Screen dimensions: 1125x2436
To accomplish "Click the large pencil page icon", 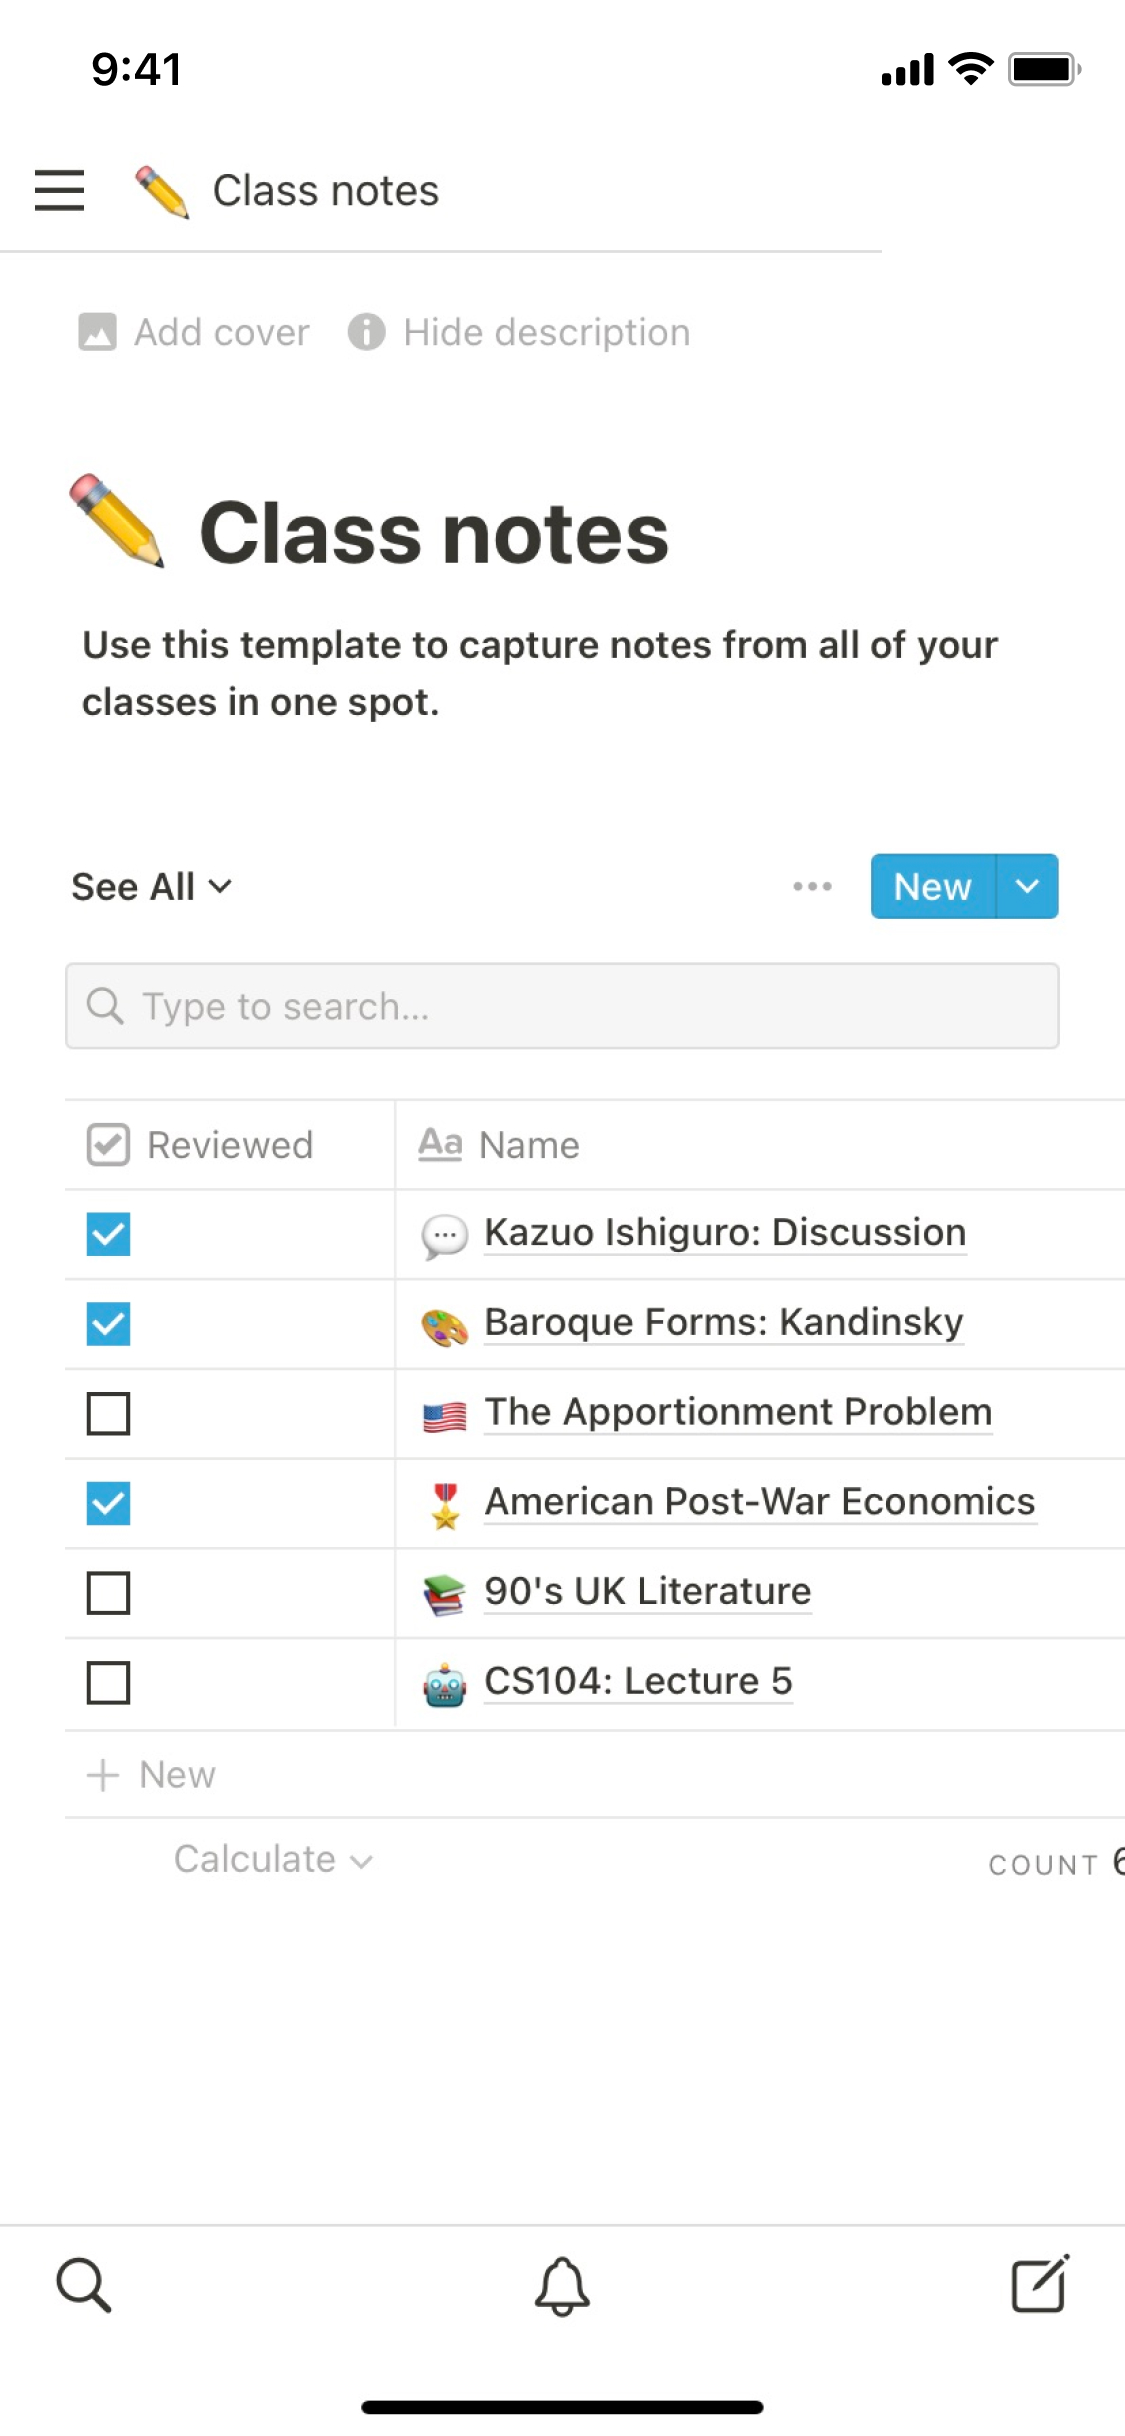I will tap(117, 521).
